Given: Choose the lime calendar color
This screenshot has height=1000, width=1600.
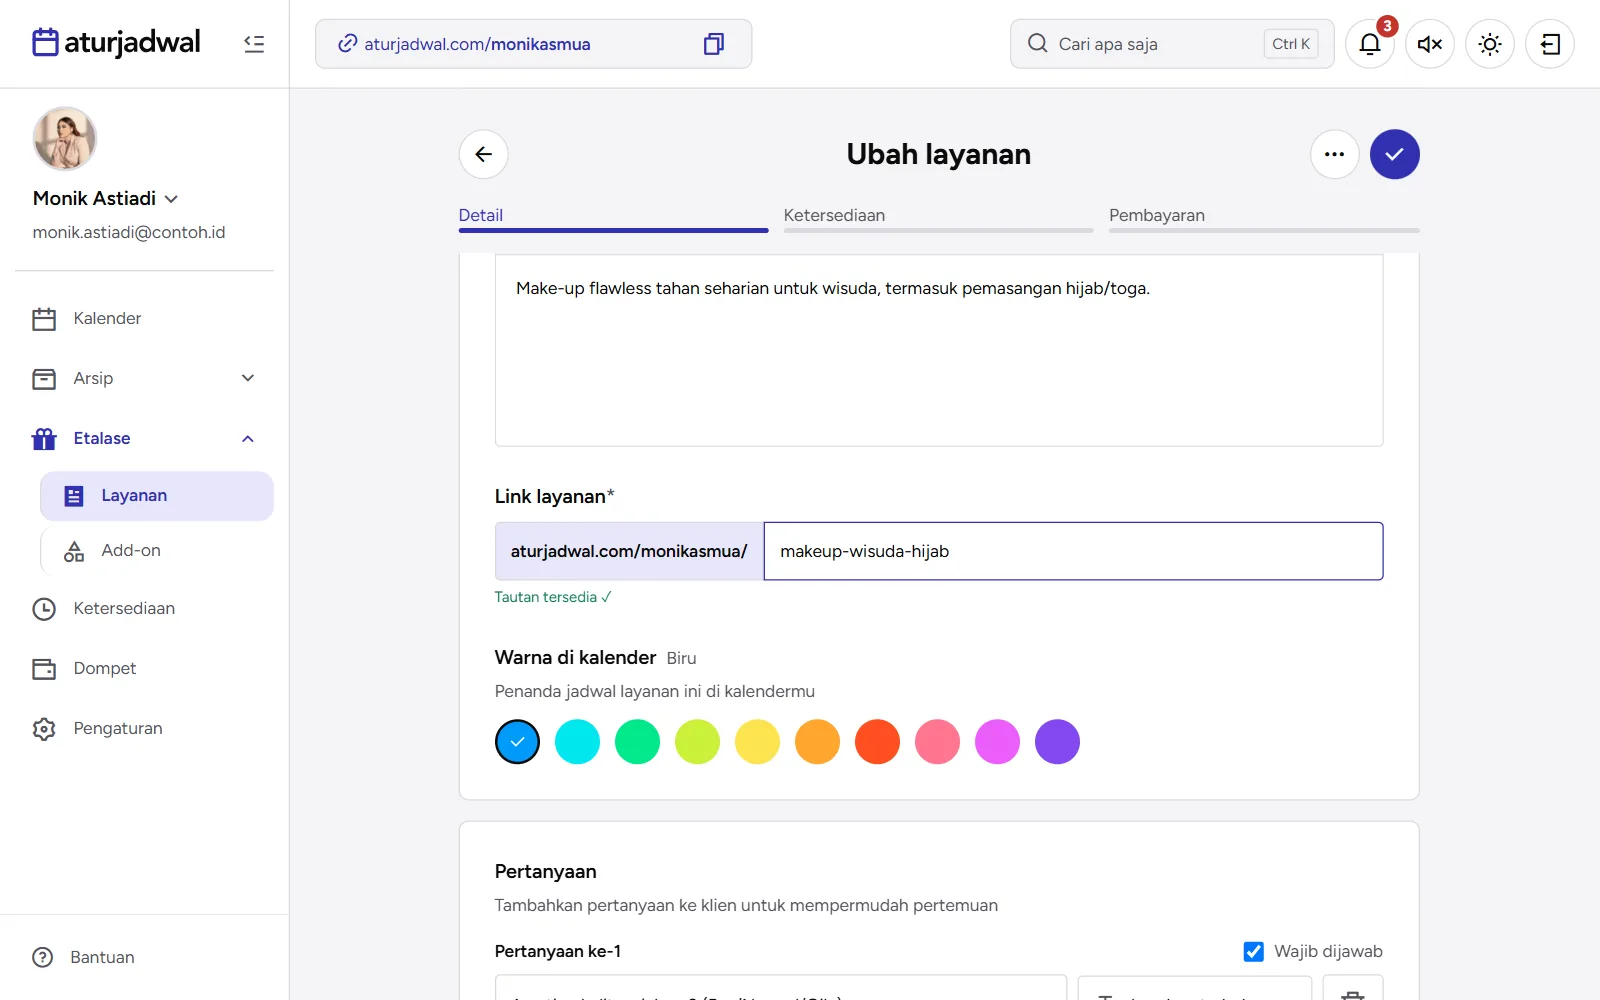Looking at the screenshot, I should [x=697, y=742].
